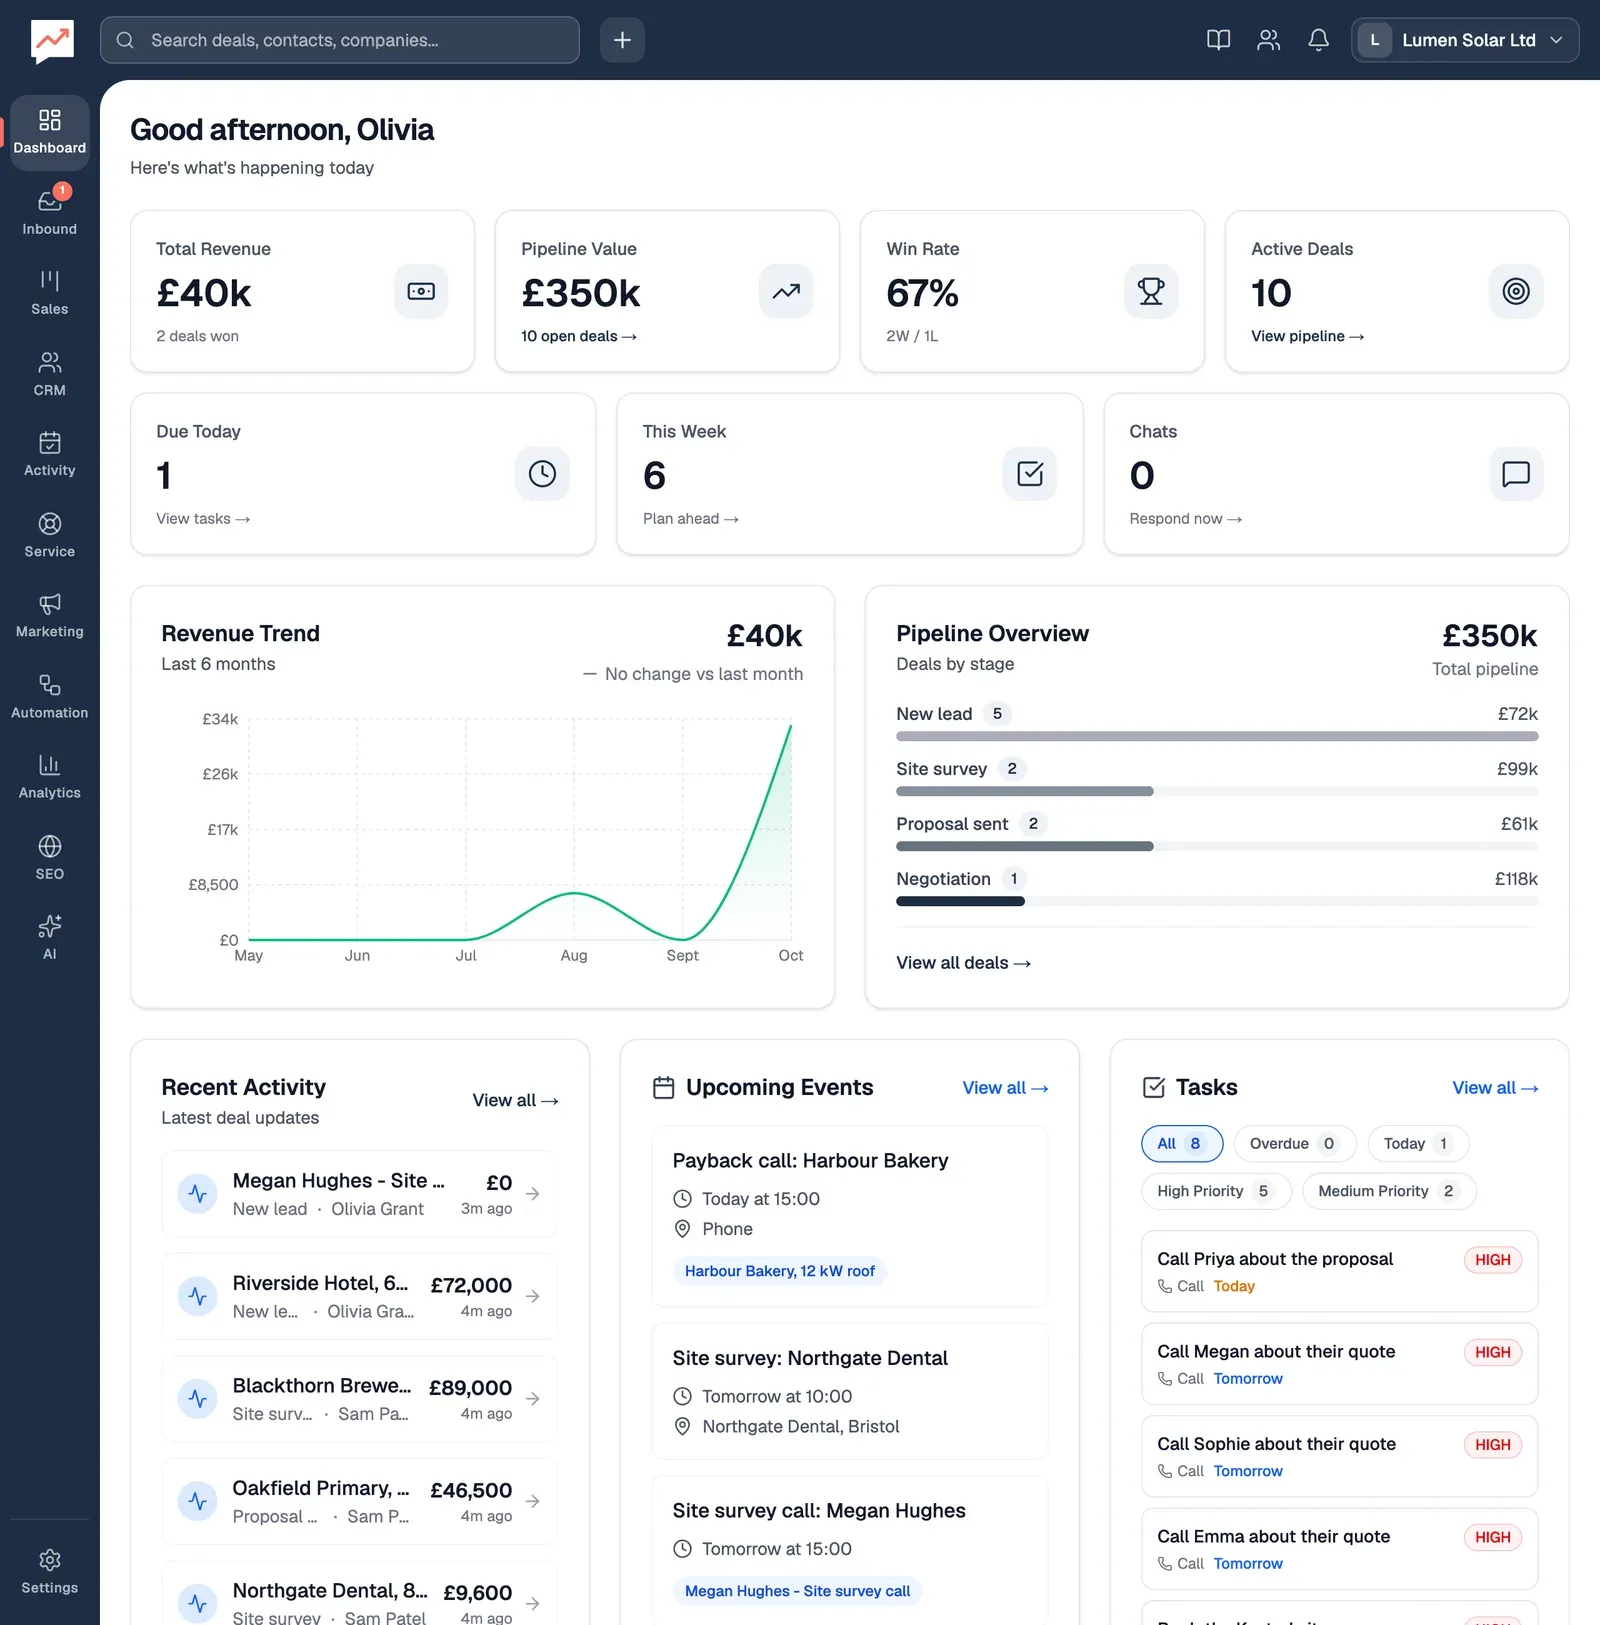This screenshot has width=1600, height=1625.
Task: View all Recent Activity
Action: [515, 1100]
